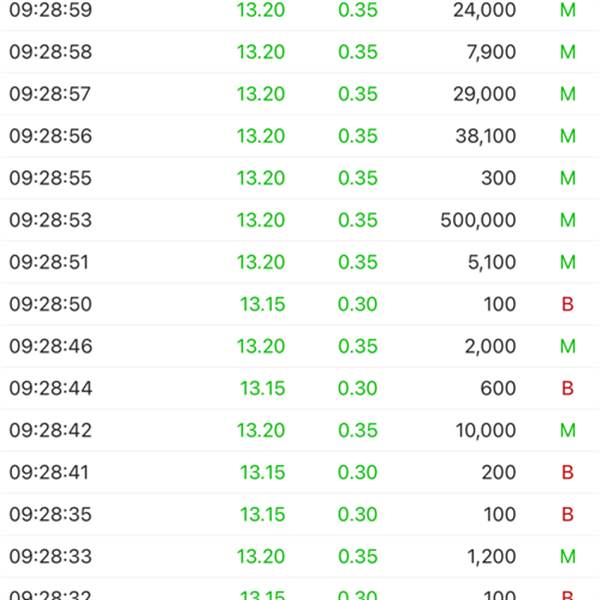This screenshot has height=600, width=600.
Task: Open the 09:28:55 trade of 300 shares
Action: [300, 178]
